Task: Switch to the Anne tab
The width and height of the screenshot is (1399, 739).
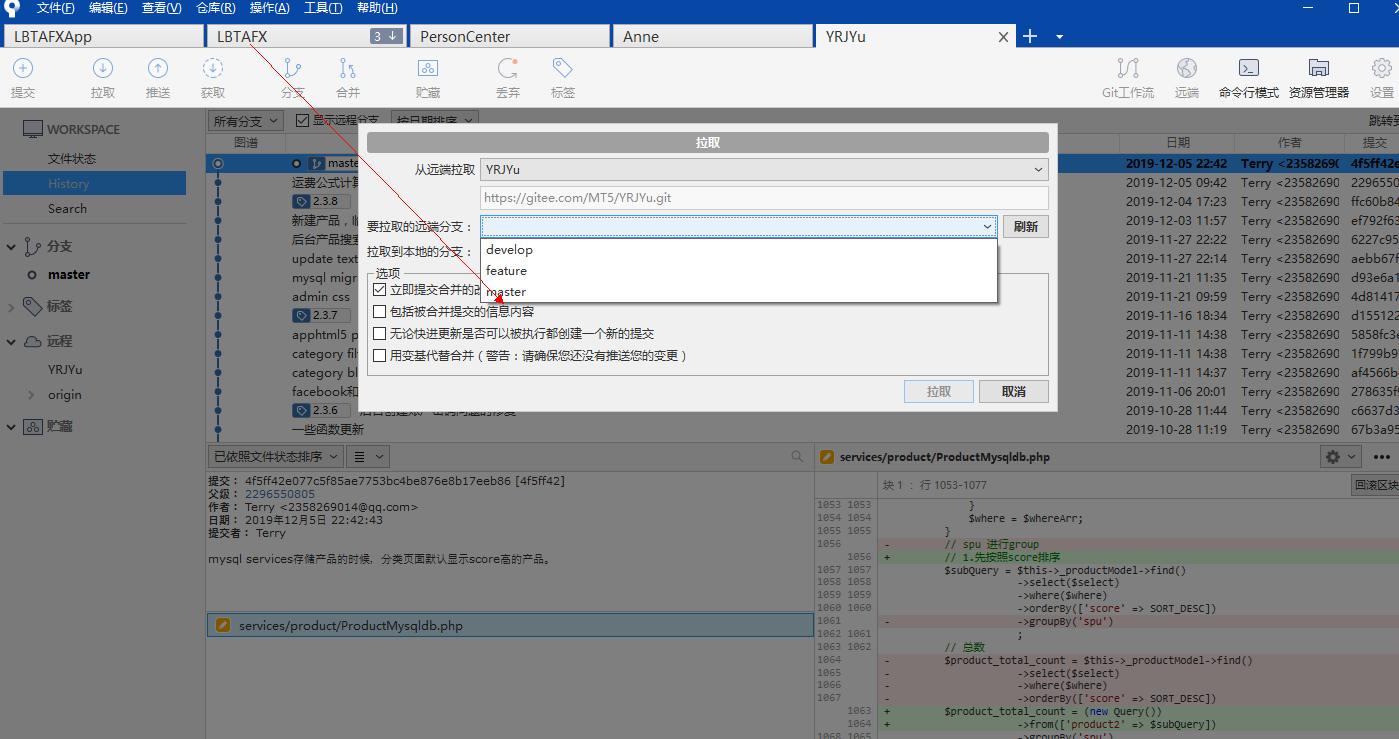Action: tap(712, 36)
